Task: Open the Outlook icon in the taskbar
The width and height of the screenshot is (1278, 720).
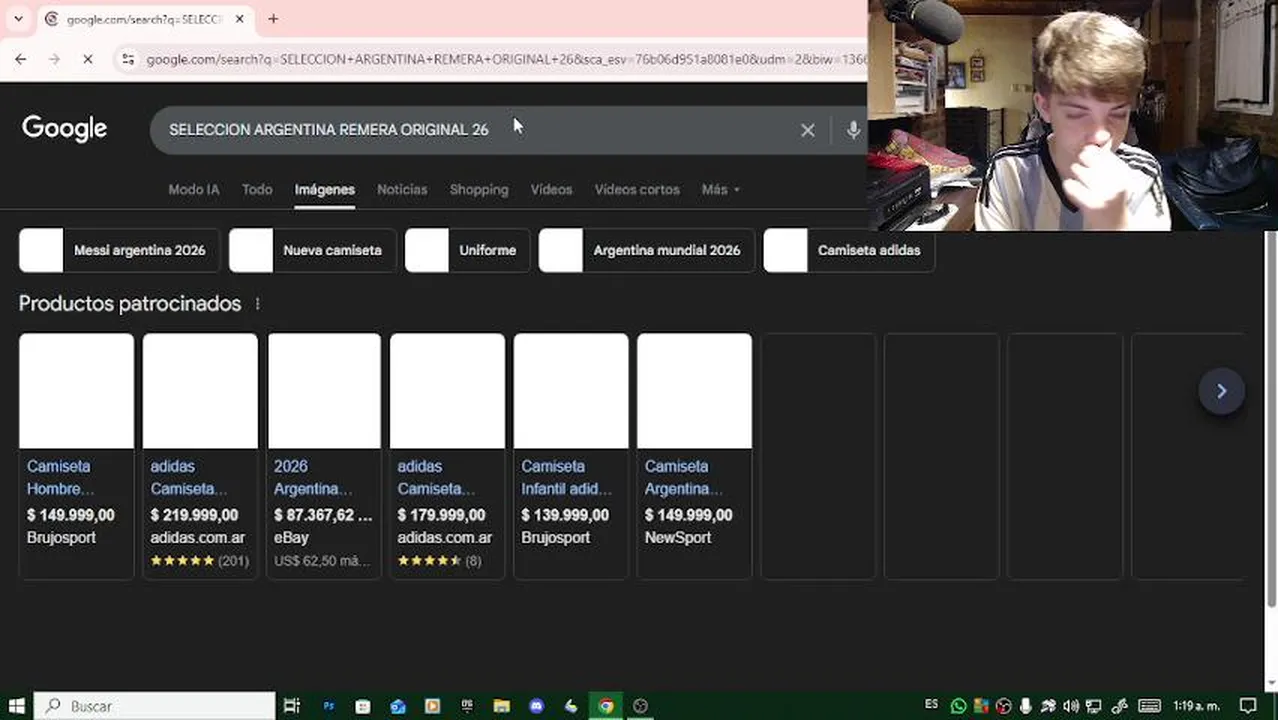Action: coord(397,706)
